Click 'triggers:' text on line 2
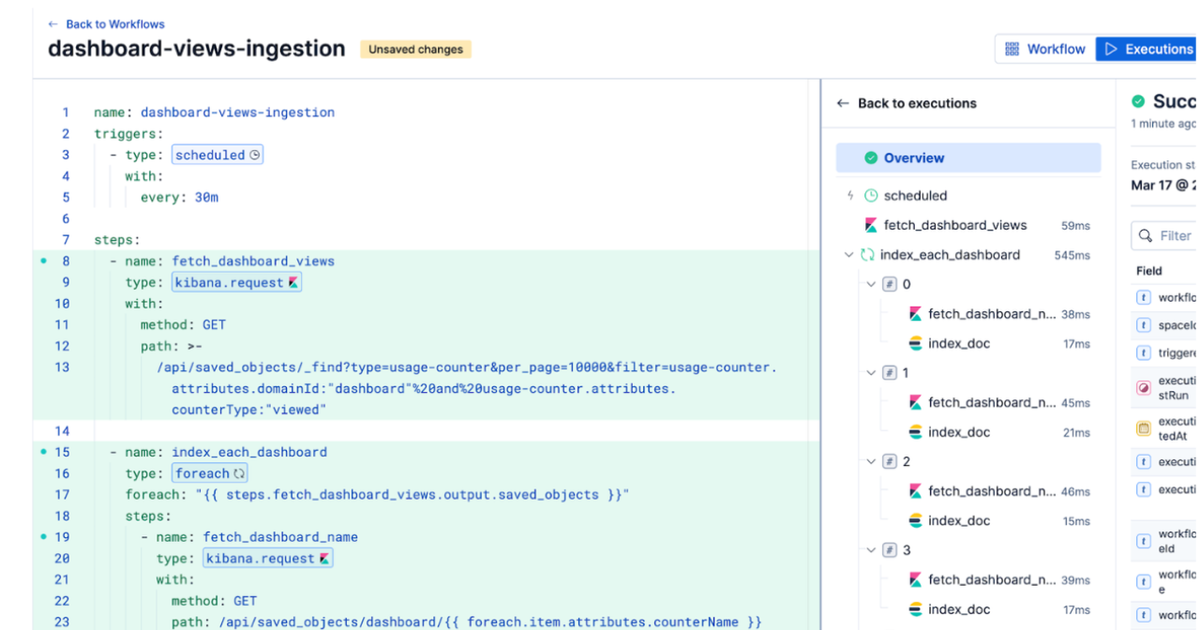 click(129, 134)
